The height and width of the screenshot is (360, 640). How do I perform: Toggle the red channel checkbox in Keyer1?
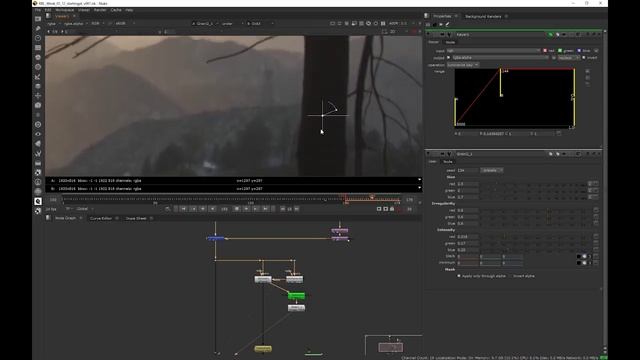click(x=545, y=51)
